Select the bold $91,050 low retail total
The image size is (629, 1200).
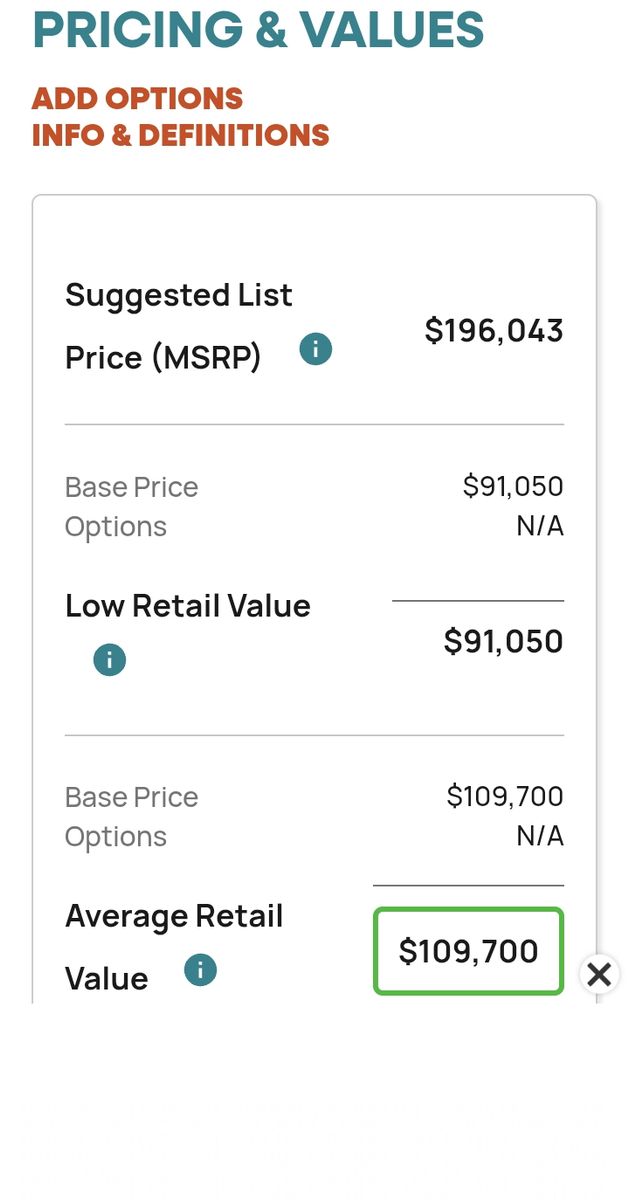click(x=504, y=641)
